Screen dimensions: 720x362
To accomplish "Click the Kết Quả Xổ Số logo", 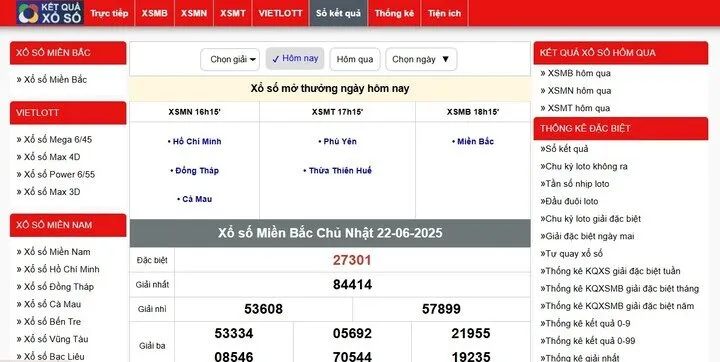I will 50,12.
